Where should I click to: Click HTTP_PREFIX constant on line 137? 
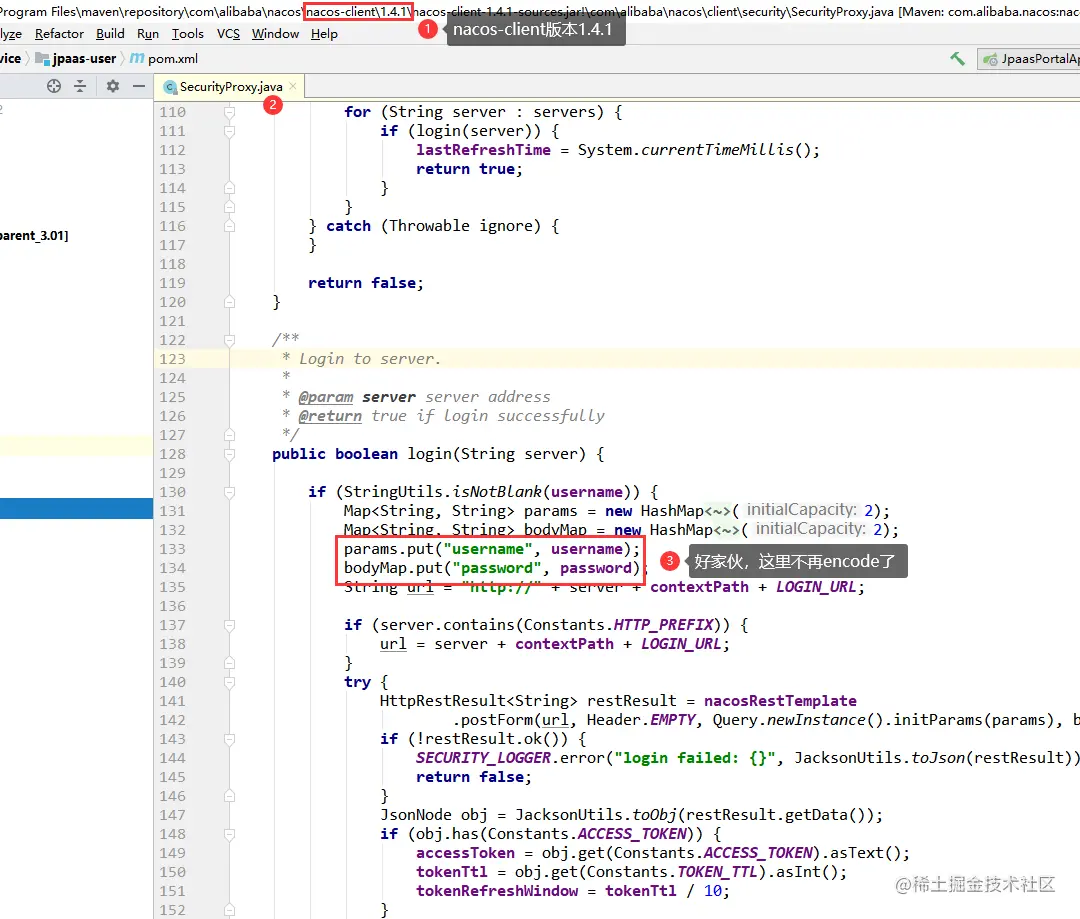[x=663, y=625]
